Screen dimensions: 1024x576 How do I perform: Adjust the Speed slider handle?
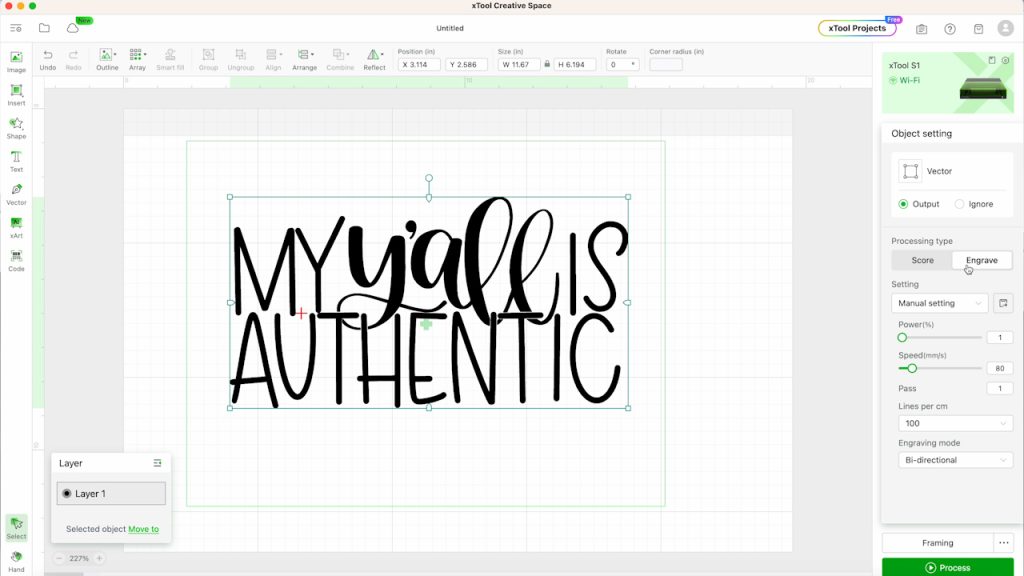click(x=912, y=368)
